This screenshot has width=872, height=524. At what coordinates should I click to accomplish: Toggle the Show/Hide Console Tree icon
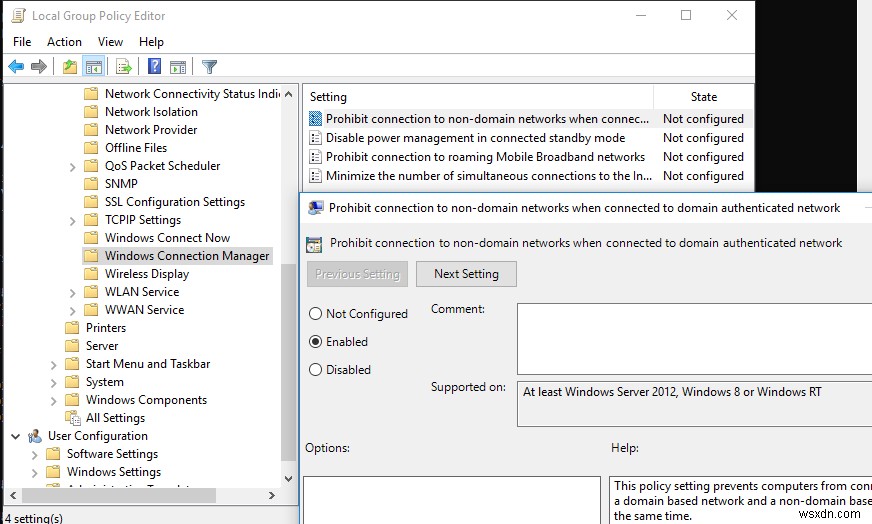click(93, 67)
